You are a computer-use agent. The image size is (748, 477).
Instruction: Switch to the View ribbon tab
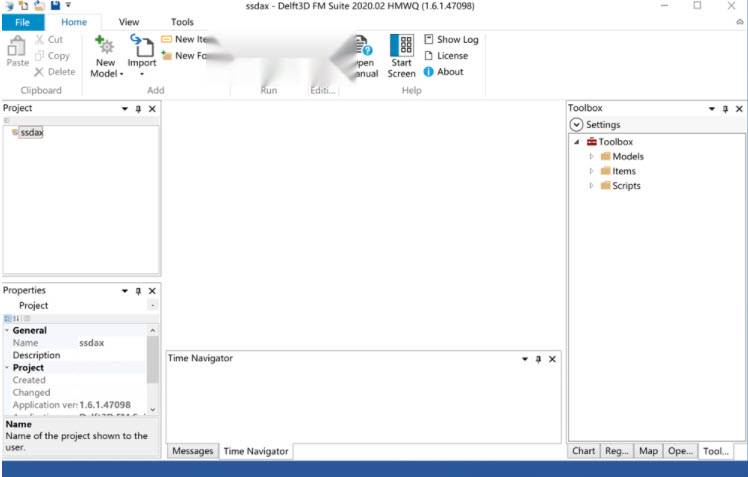click(129, 22)
